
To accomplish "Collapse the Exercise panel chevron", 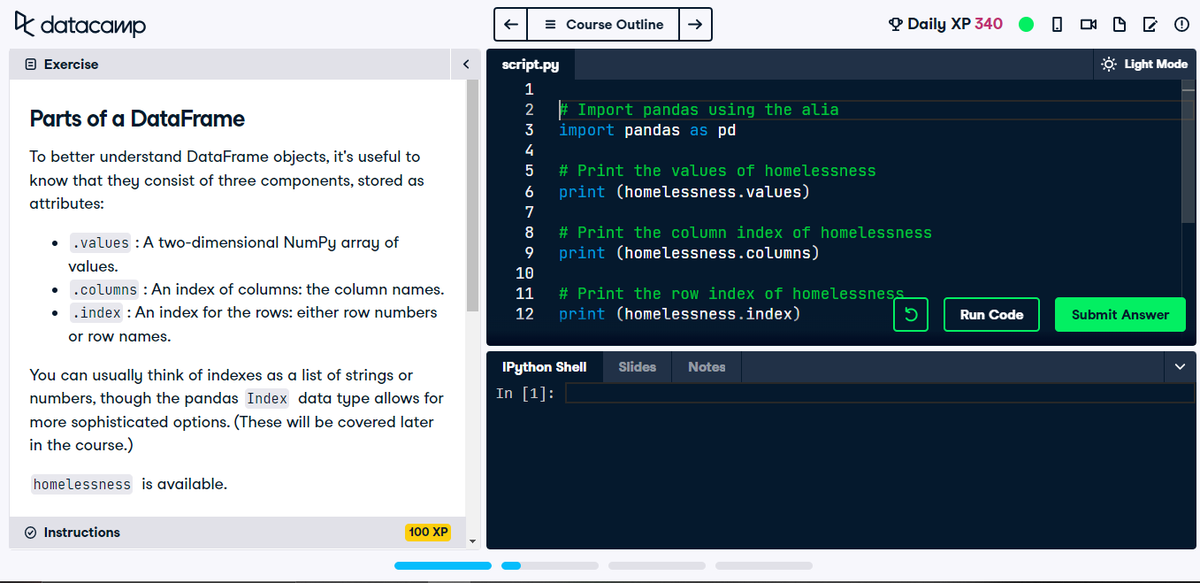I will point(465,64).
